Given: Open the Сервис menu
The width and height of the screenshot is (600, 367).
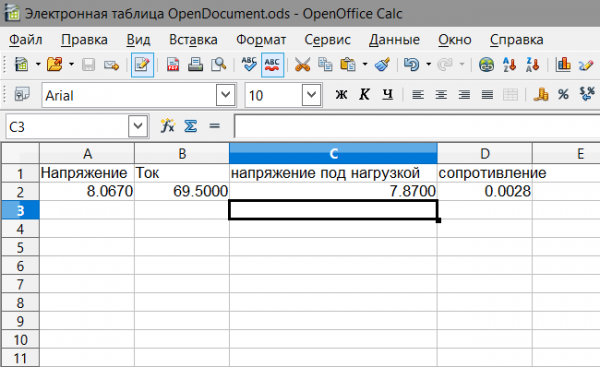Looking at the screenshot, I should click(x=328, y=40).
